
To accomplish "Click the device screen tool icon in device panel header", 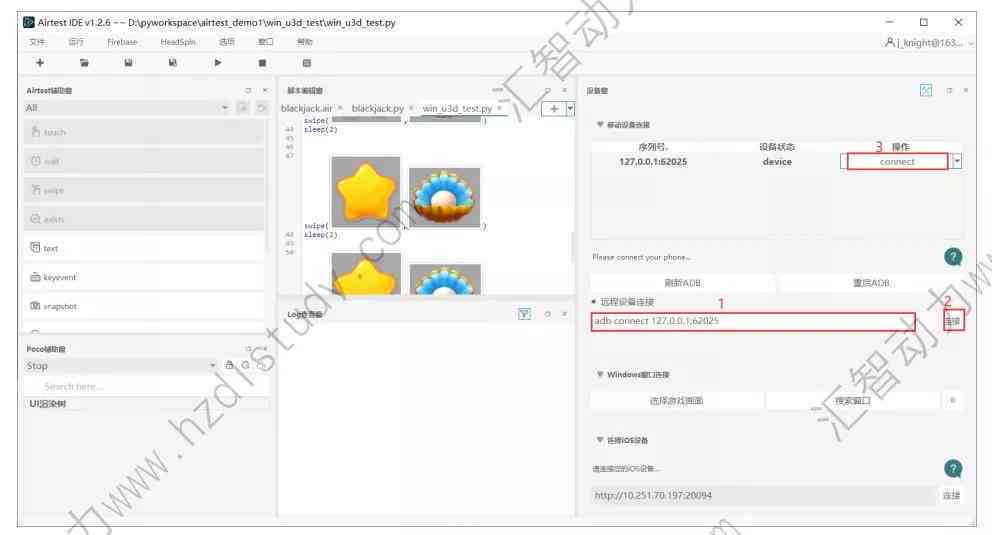I will coord(926,90).
